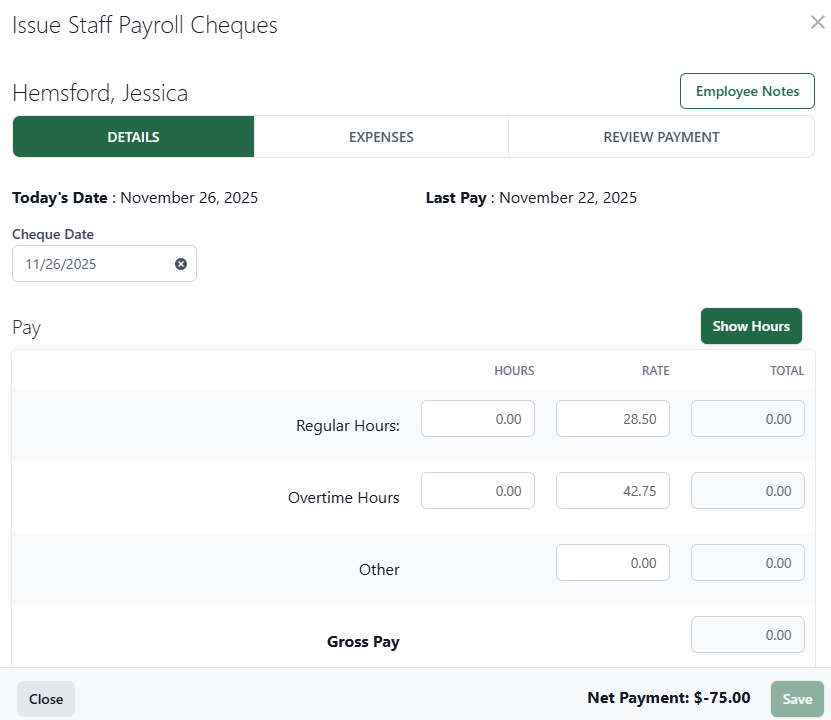
Task: Switch to the Details tab
Action: (134, 137)
